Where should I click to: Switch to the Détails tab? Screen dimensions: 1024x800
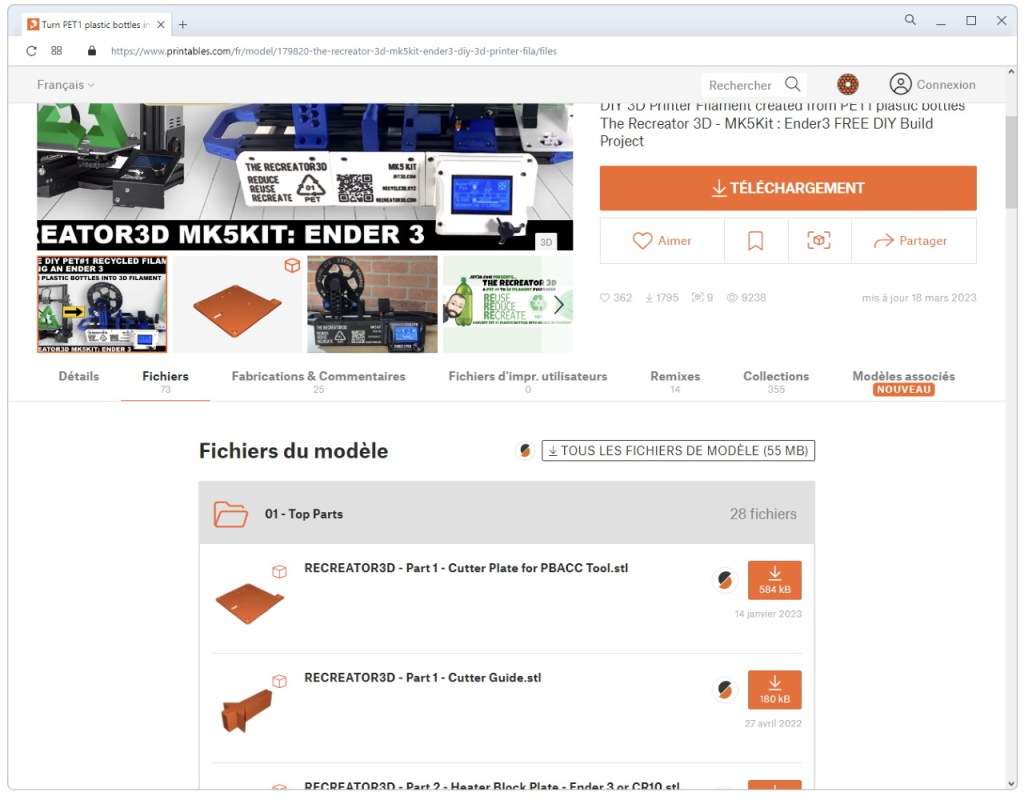79,377
